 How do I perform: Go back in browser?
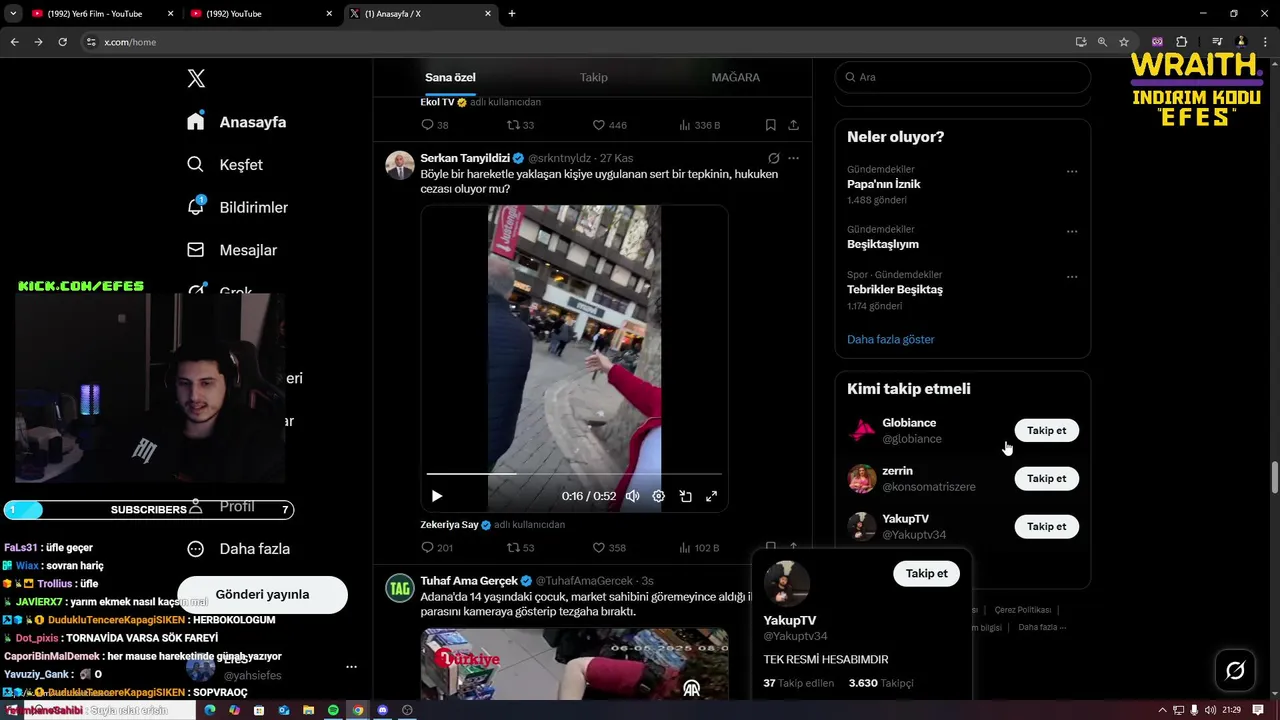tap(14, 42)
